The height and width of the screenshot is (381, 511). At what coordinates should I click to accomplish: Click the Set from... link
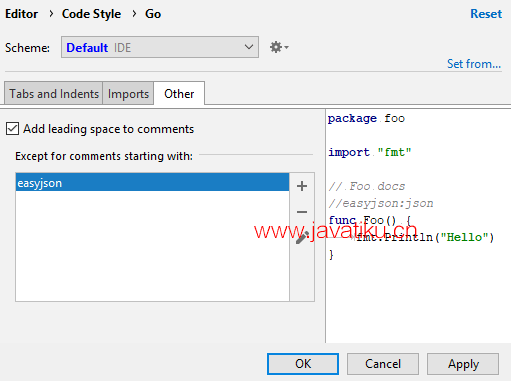[474, 64]
